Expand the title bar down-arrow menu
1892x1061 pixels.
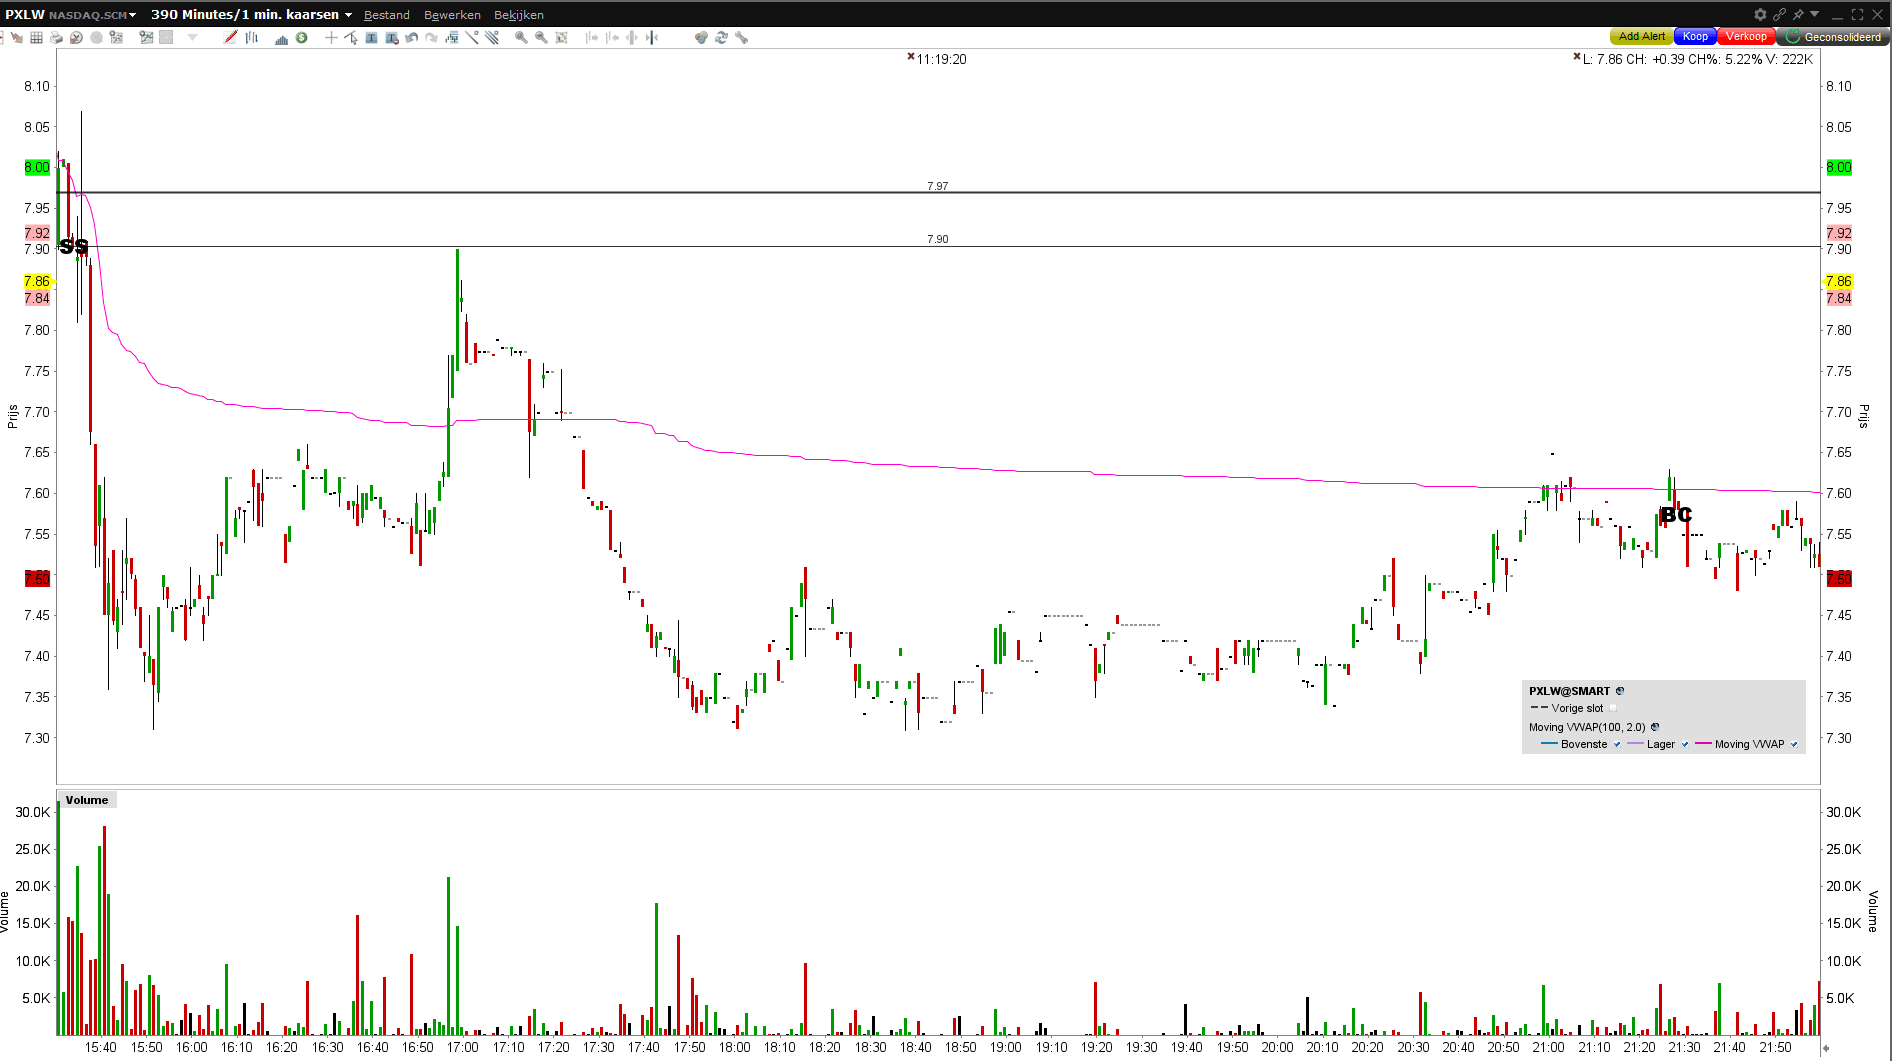tap(1815, 14)
